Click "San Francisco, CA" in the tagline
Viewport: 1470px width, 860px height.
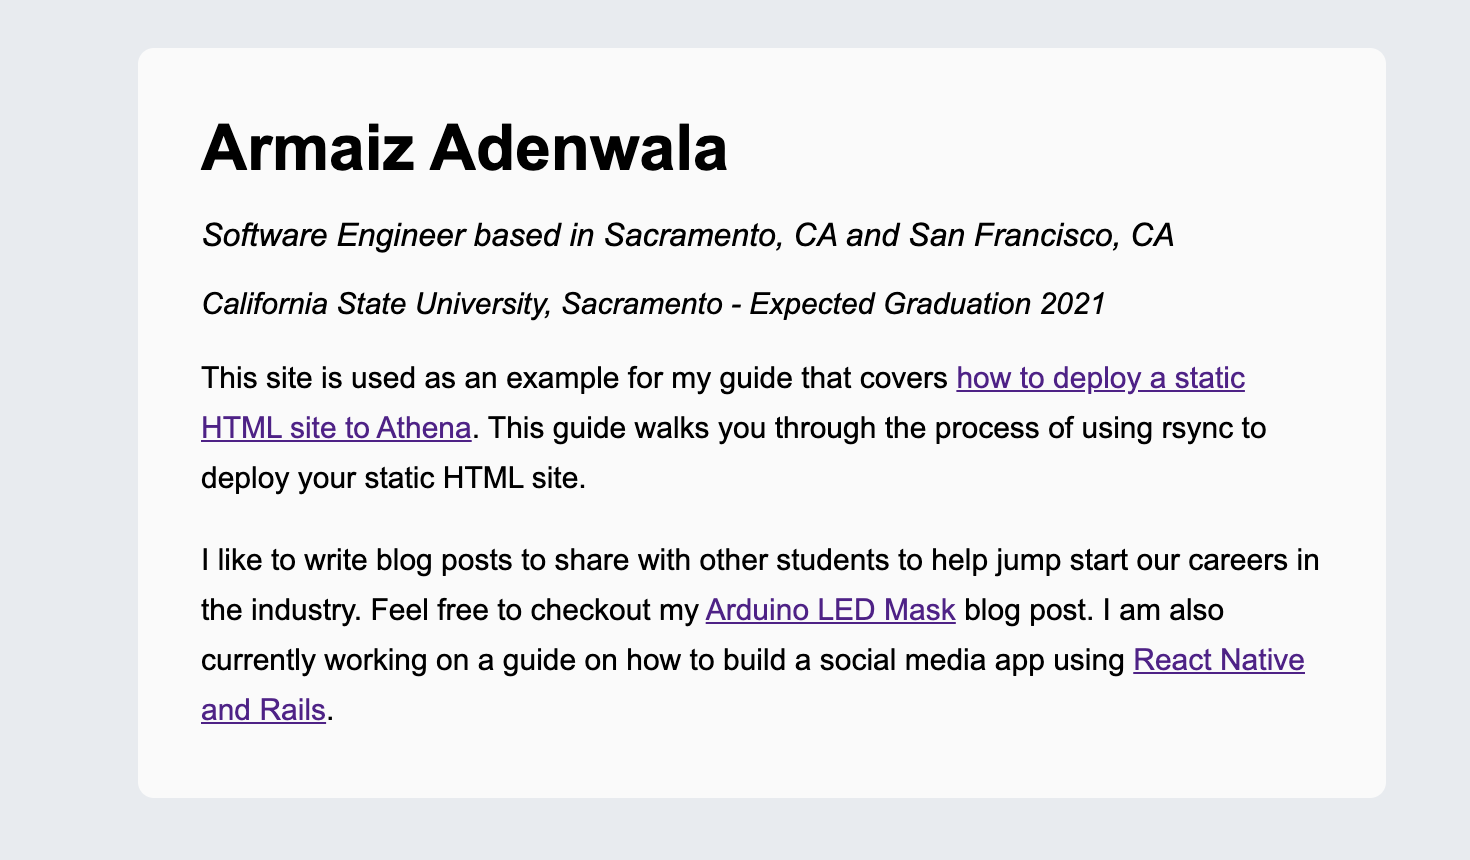point(1040,236)
